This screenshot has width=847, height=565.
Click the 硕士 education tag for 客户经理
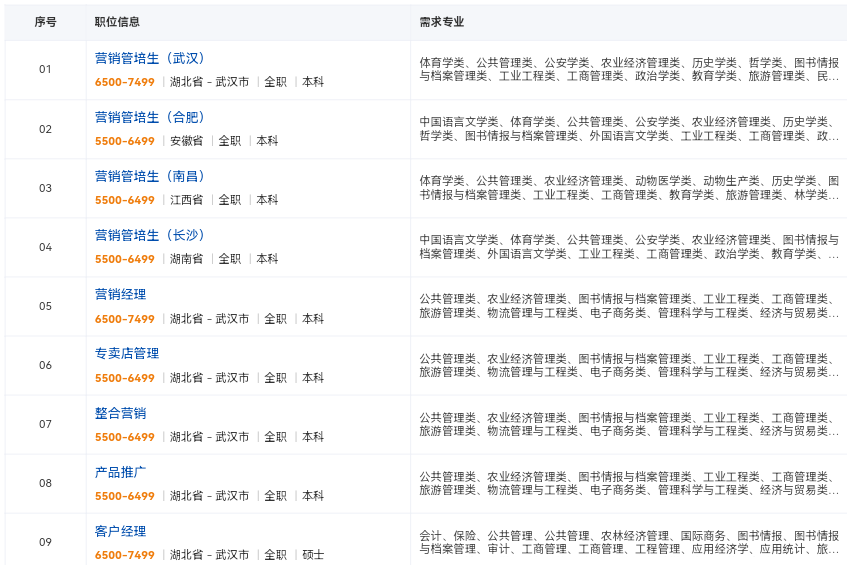point(313,555)
